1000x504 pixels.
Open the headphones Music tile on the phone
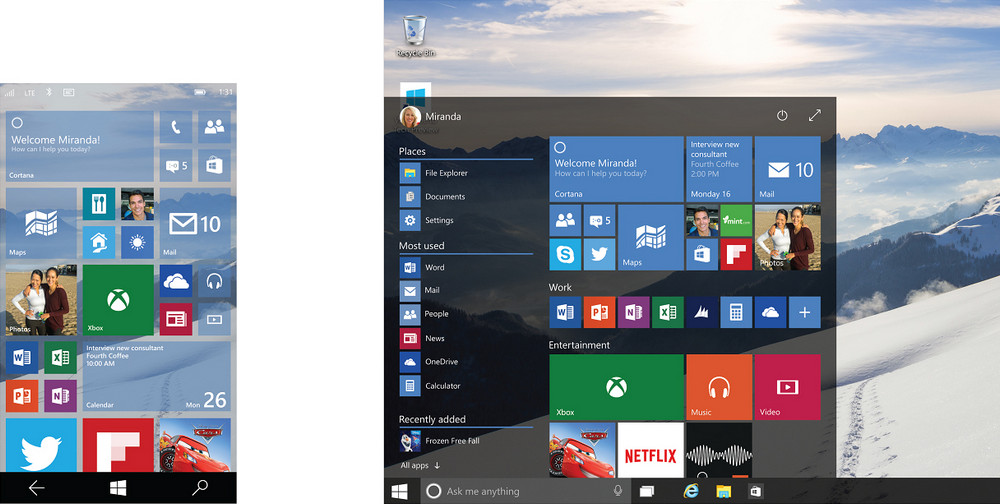pos(214,281)
